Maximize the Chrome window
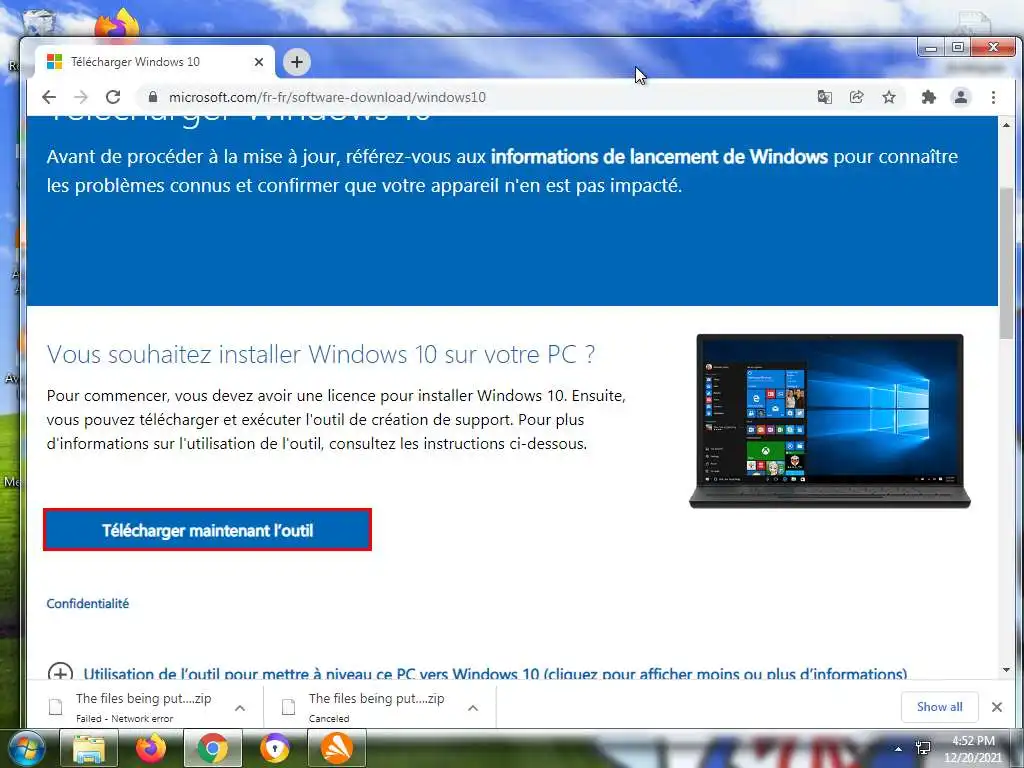The width and height of the screenshot is (1024, 768). coord(957,48)
